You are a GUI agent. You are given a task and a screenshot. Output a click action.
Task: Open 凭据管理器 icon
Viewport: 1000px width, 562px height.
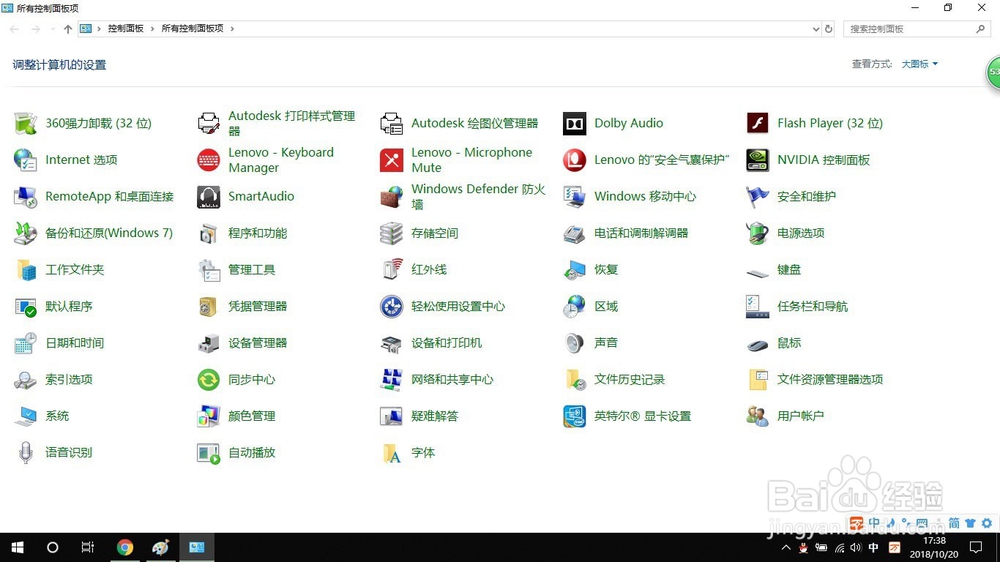(x=209, y=306)
